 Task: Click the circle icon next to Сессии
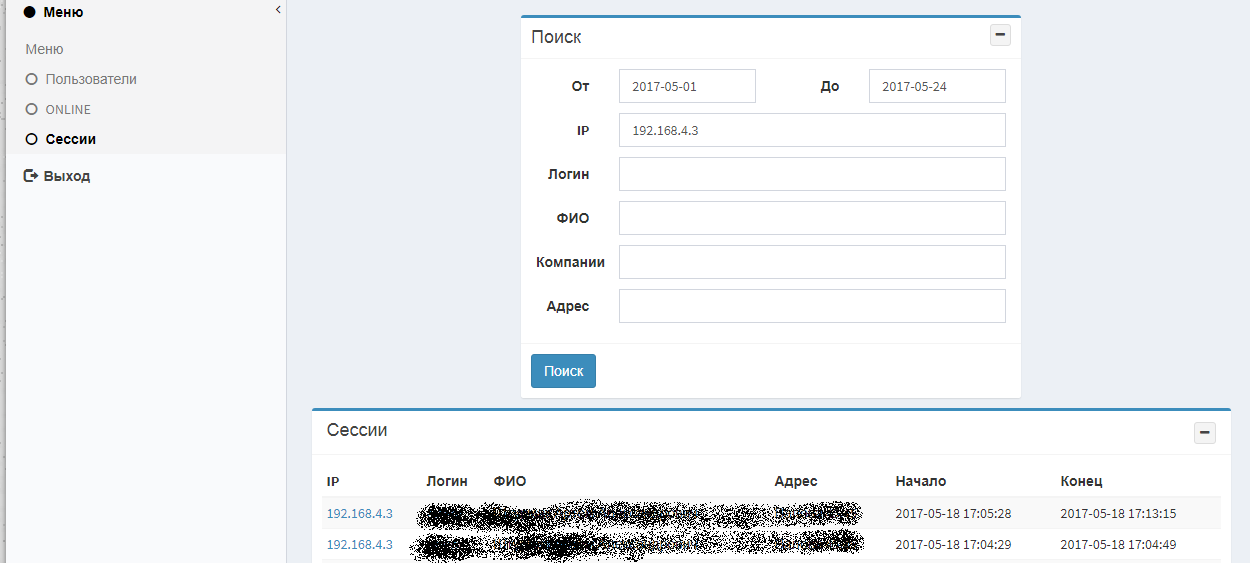tap(32, 139)
